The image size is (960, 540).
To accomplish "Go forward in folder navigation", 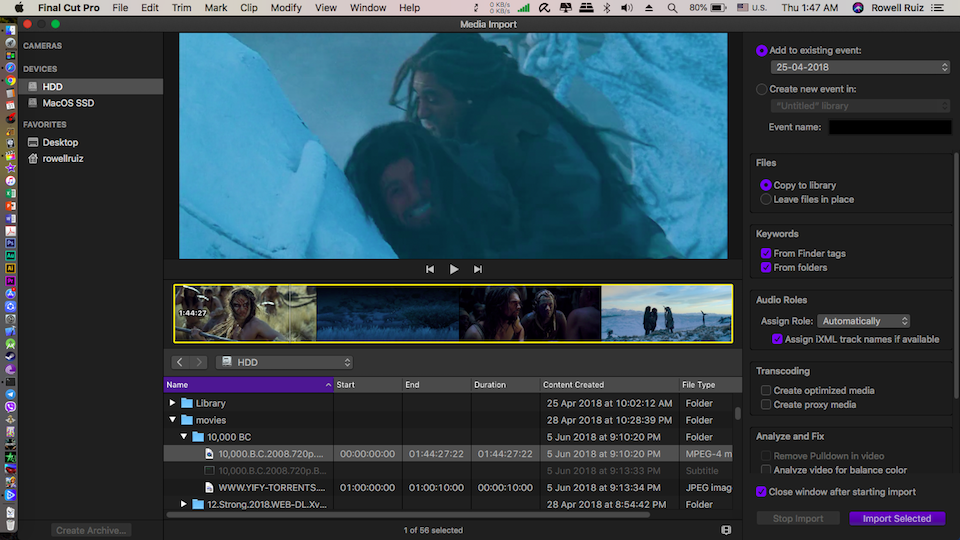I will coord(198,362).
